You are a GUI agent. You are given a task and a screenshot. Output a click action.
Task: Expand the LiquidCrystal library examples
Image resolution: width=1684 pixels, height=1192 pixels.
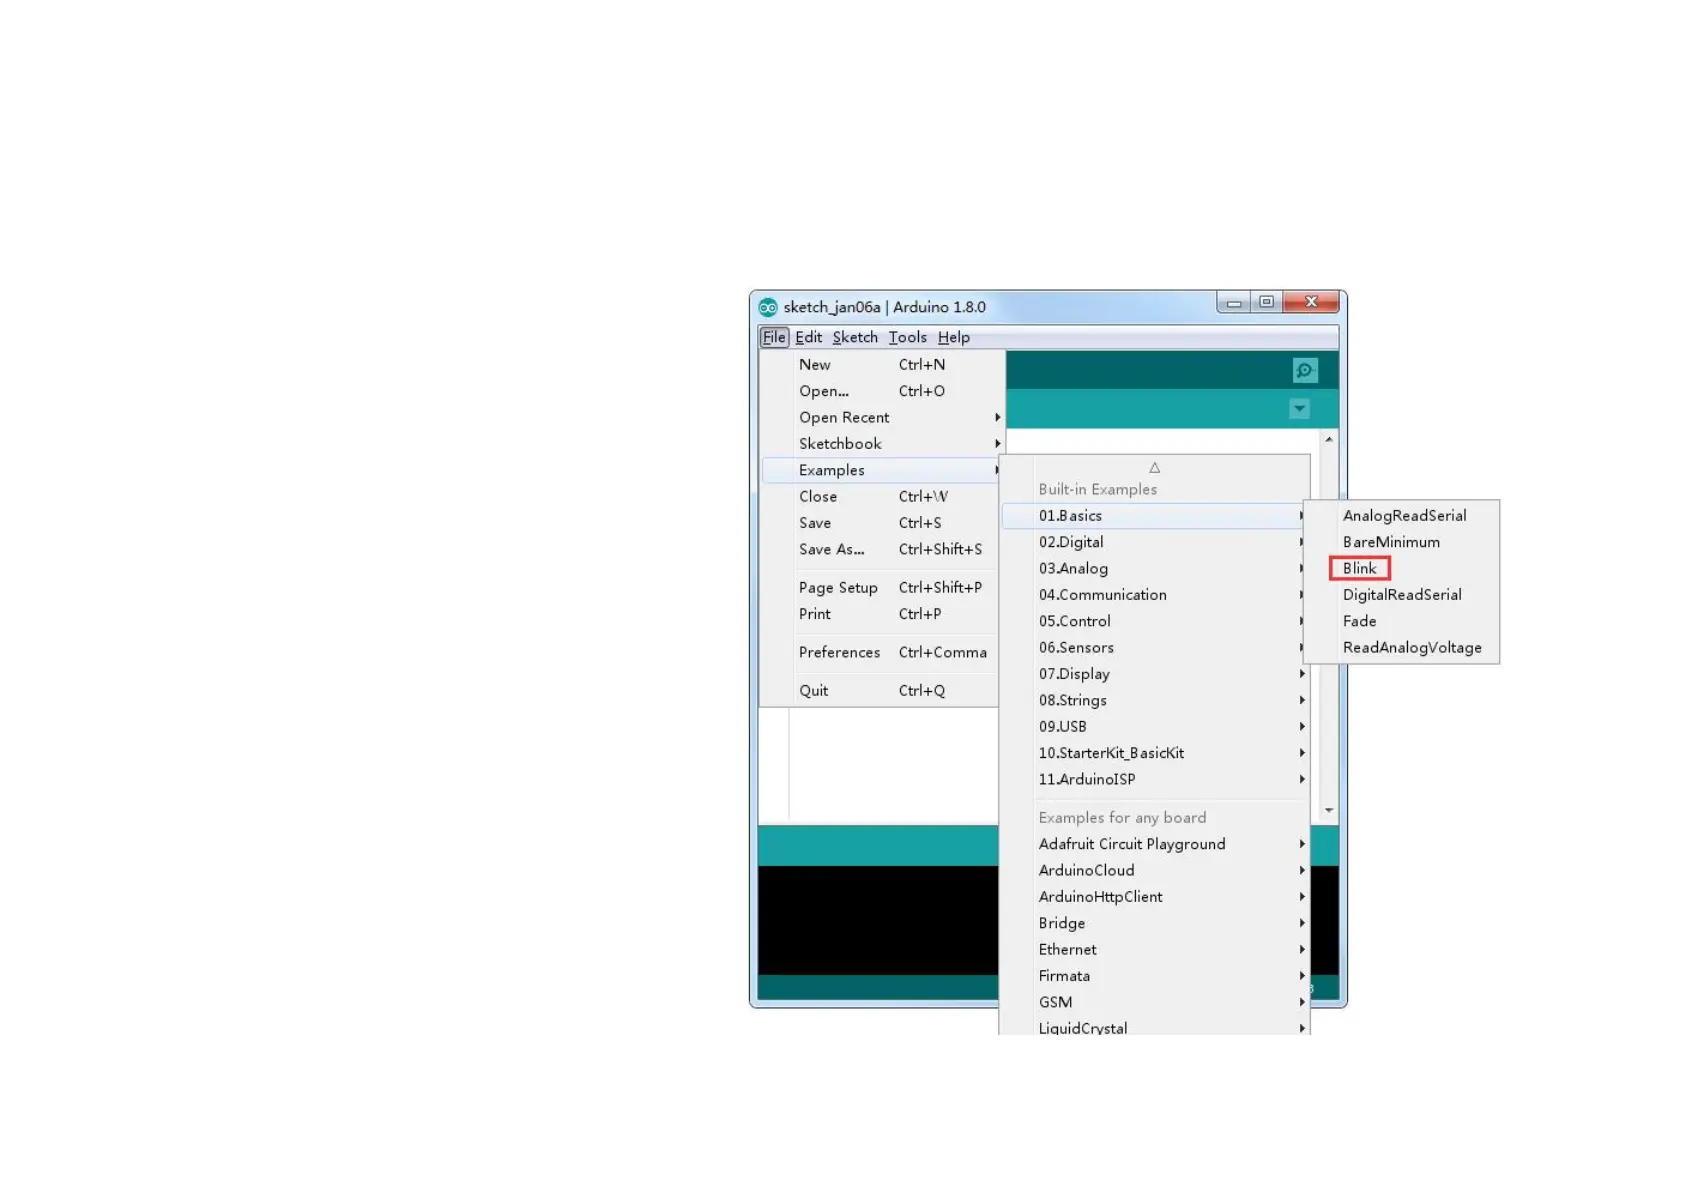(x=1155, y=1026)
